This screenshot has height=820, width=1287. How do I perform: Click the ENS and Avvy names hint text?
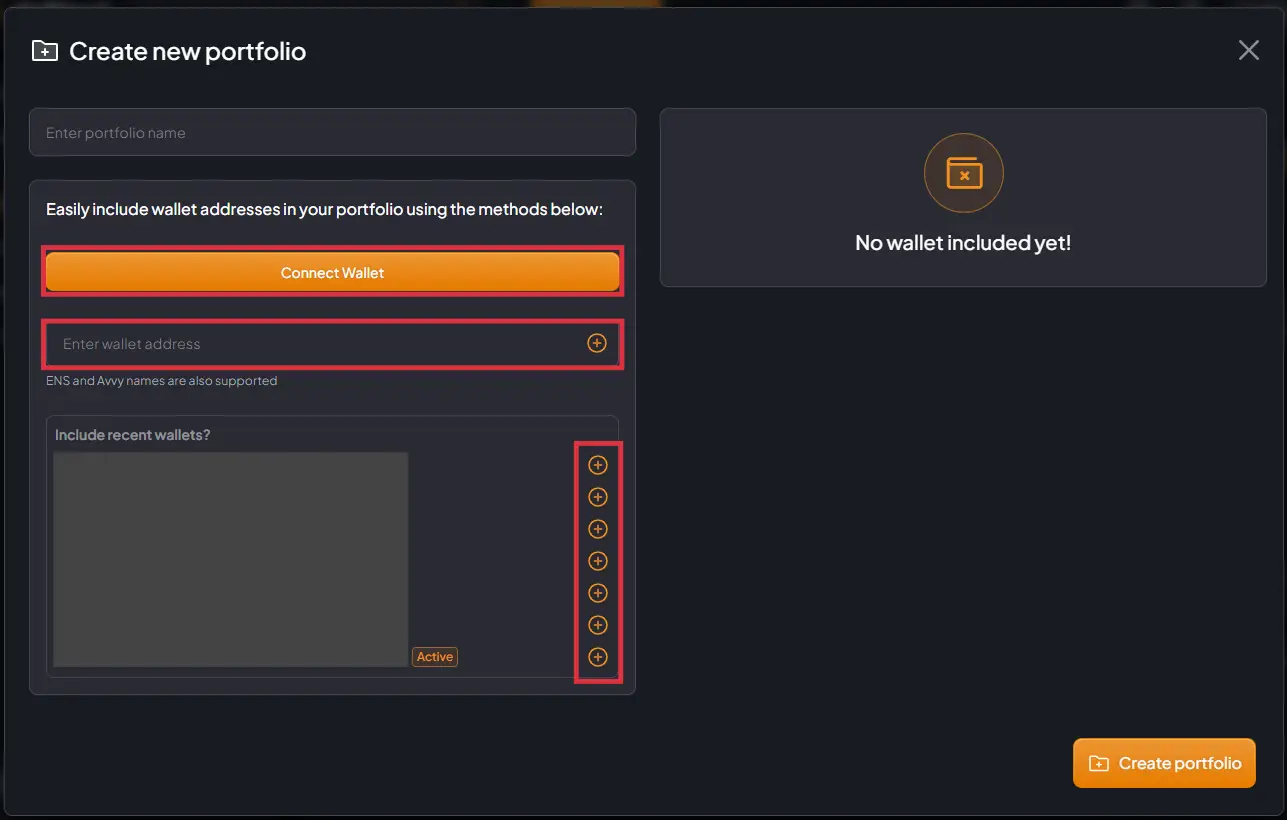point(161,381)
